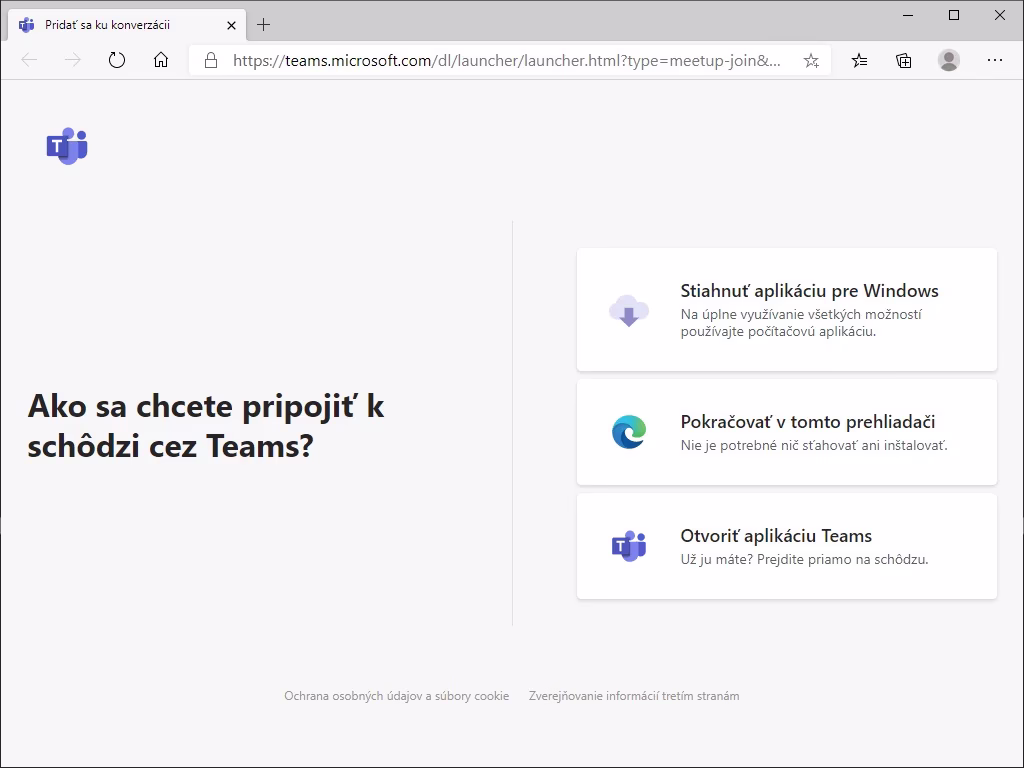Close the 'Pridať sa ku konverzácii' tab
The height and width of the screenshot is (768, 1024).
tap(231, 25)
